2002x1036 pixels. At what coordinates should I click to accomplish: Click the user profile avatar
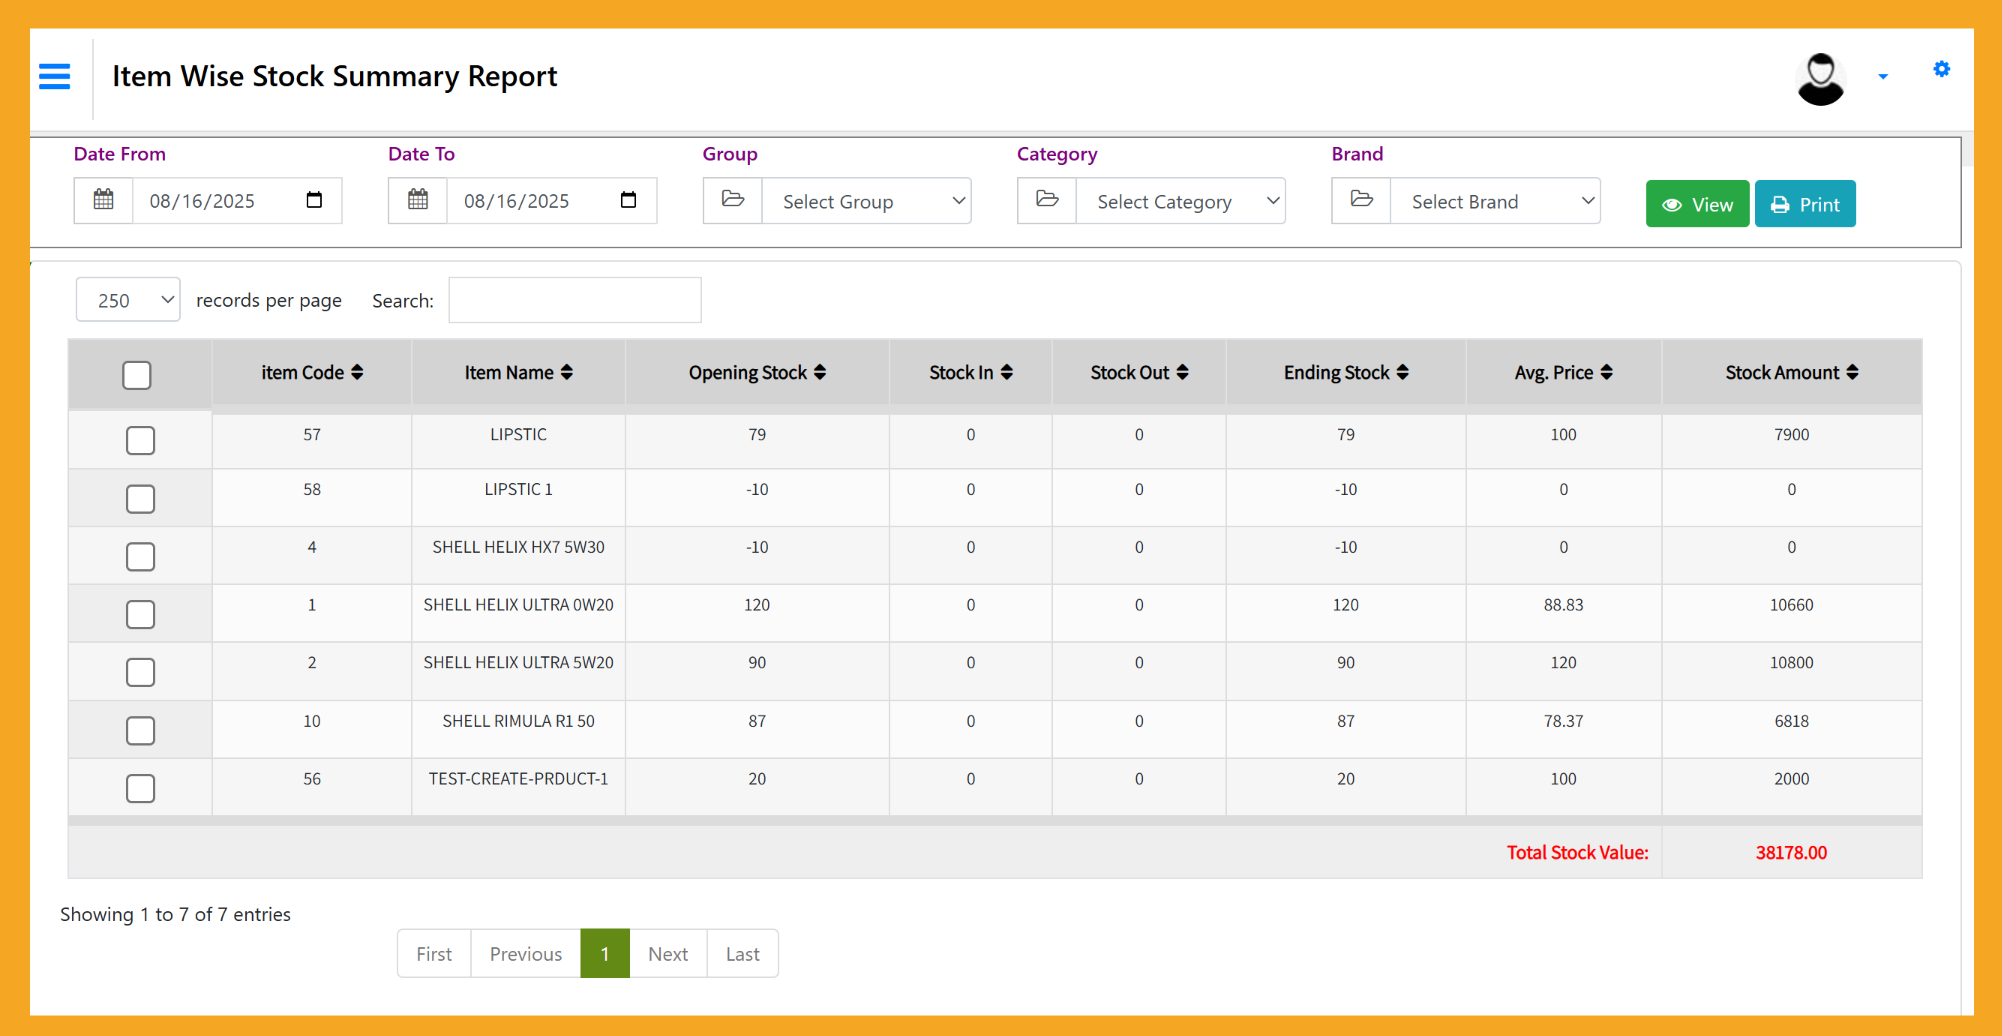point(1820,78)
